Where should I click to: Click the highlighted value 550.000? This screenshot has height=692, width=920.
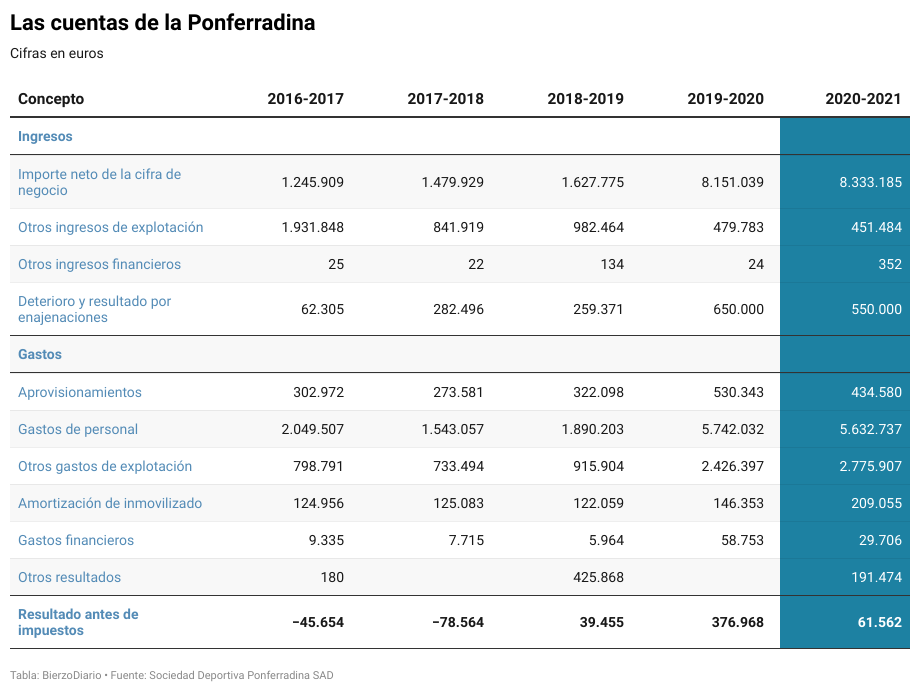click(x=877, y=309)
